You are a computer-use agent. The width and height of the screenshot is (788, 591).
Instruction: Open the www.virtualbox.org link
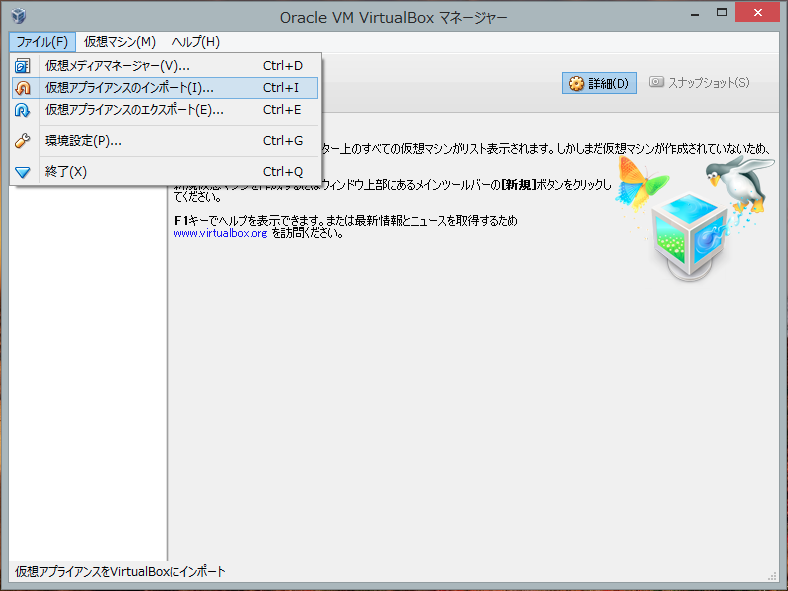coord(220,233)
